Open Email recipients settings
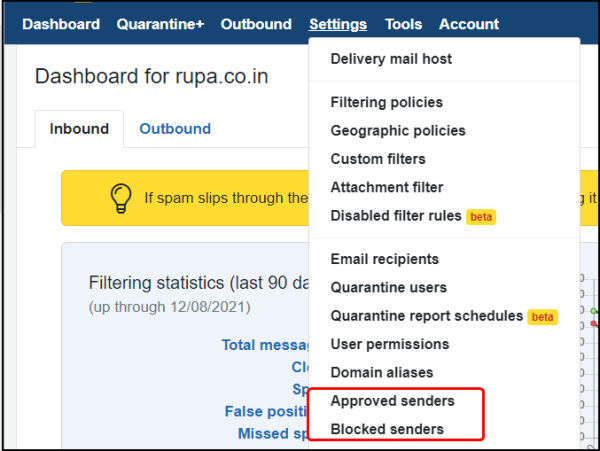Viewport: 600px width, 451px height. (384, 259)
